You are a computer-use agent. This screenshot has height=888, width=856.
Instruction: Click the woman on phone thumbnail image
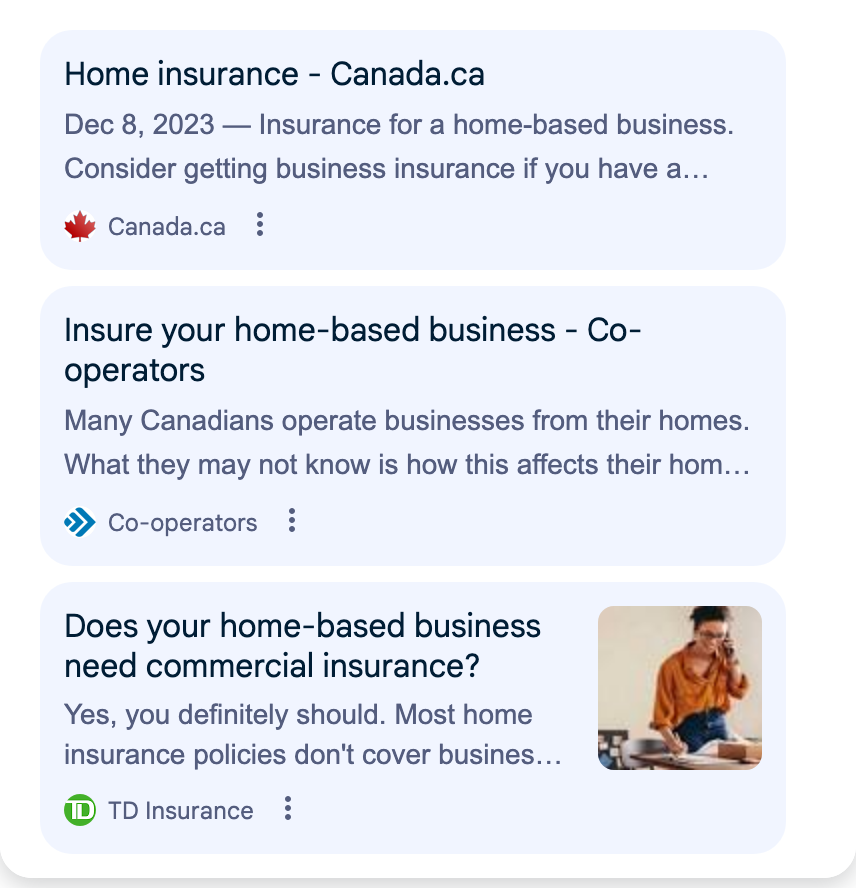click(x=680, y=688)
